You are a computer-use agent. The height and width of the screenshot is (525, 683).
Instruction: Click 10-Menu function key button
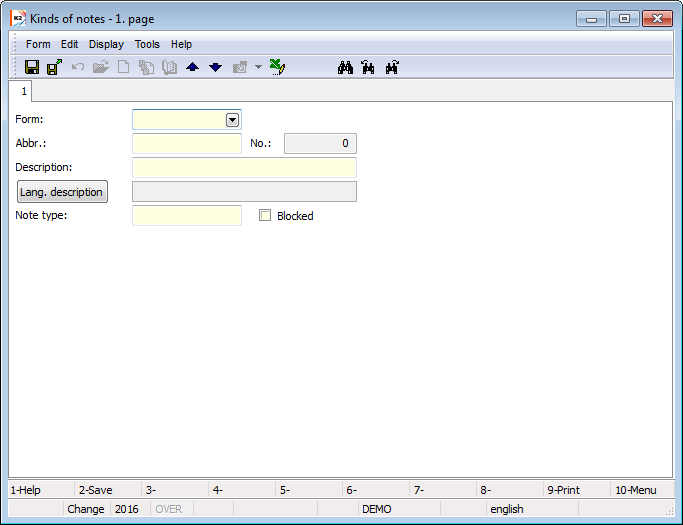pos(642,490)
